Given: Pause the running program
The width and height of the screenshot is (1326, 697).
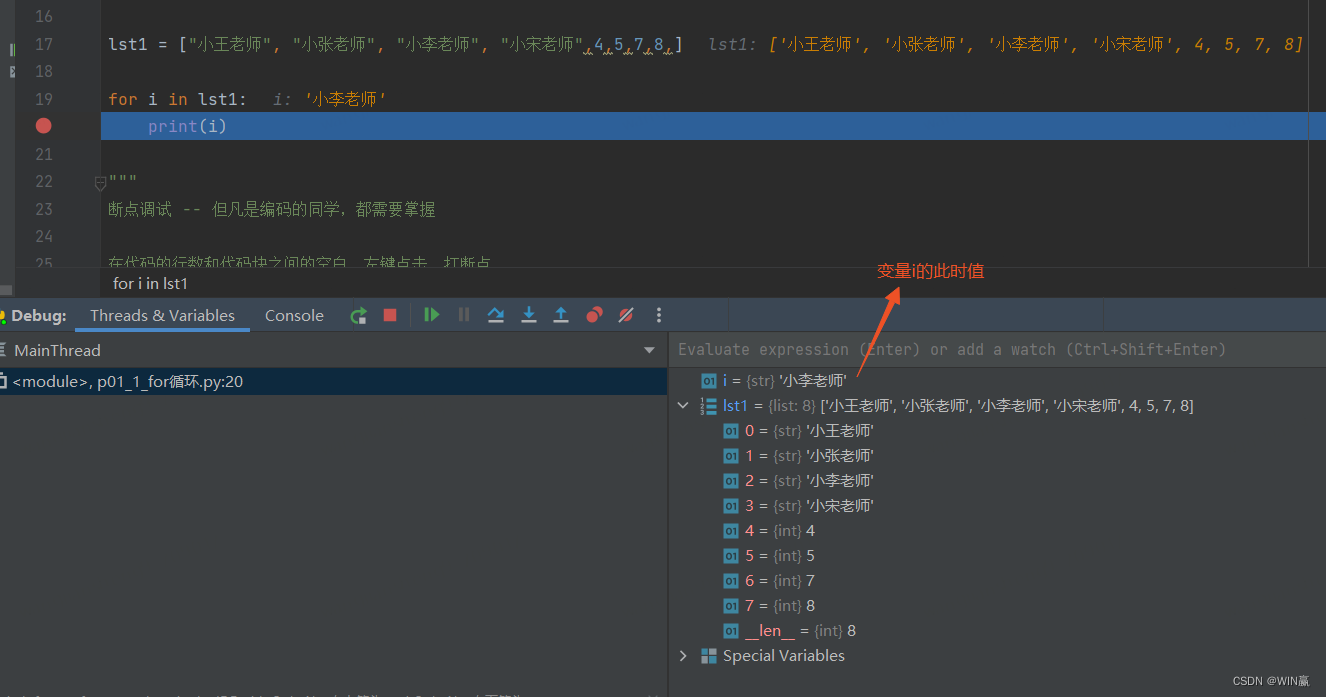Looking at the screenshot, I should pos(464,315).
